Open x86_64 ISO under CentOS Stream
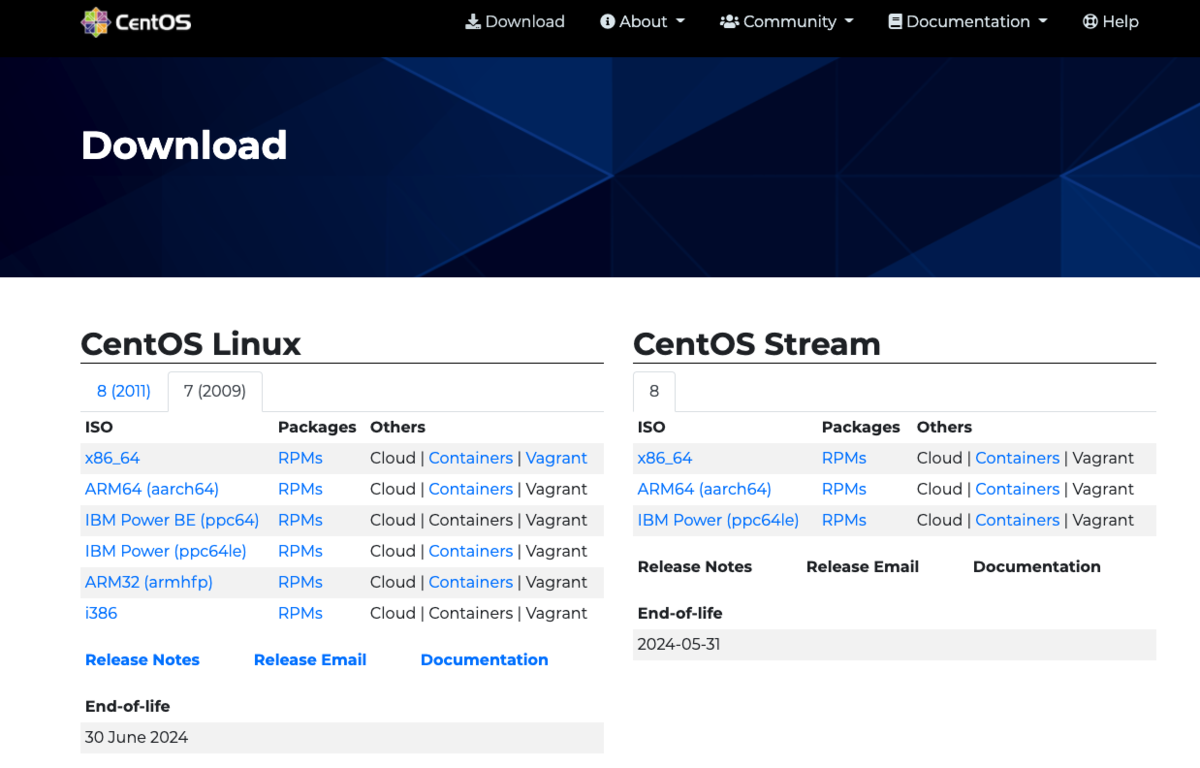The height and width of the screenshot is (768, 1200). pyautogui.click(x=665, y=458)
